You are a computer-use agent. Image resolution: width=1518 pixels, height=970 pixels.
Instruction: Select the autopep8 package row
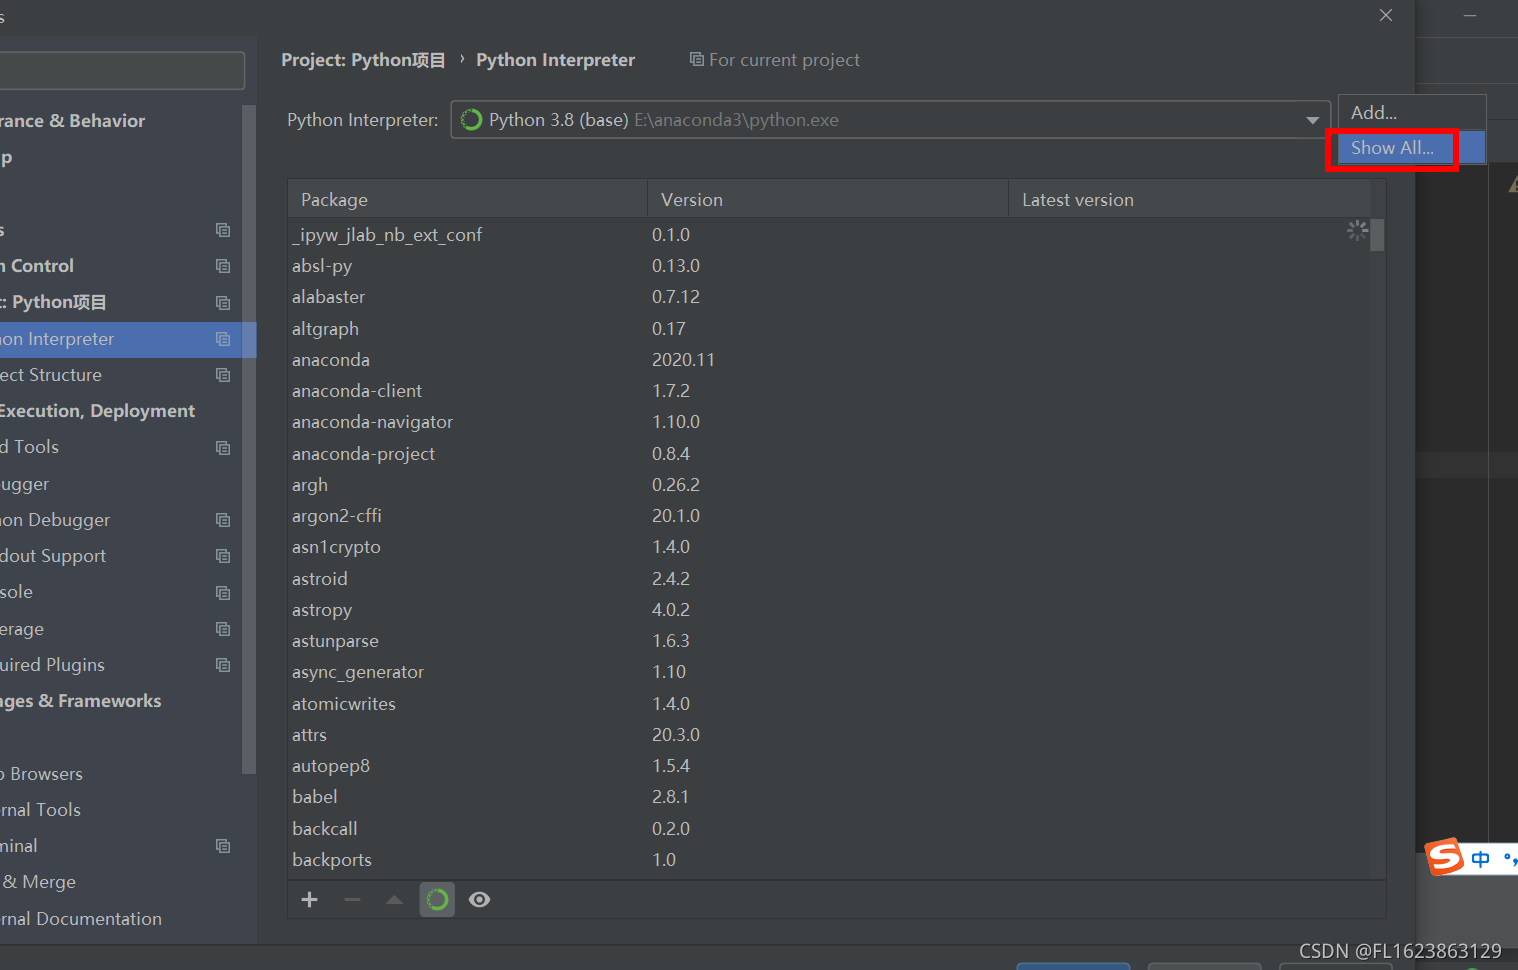829,766
